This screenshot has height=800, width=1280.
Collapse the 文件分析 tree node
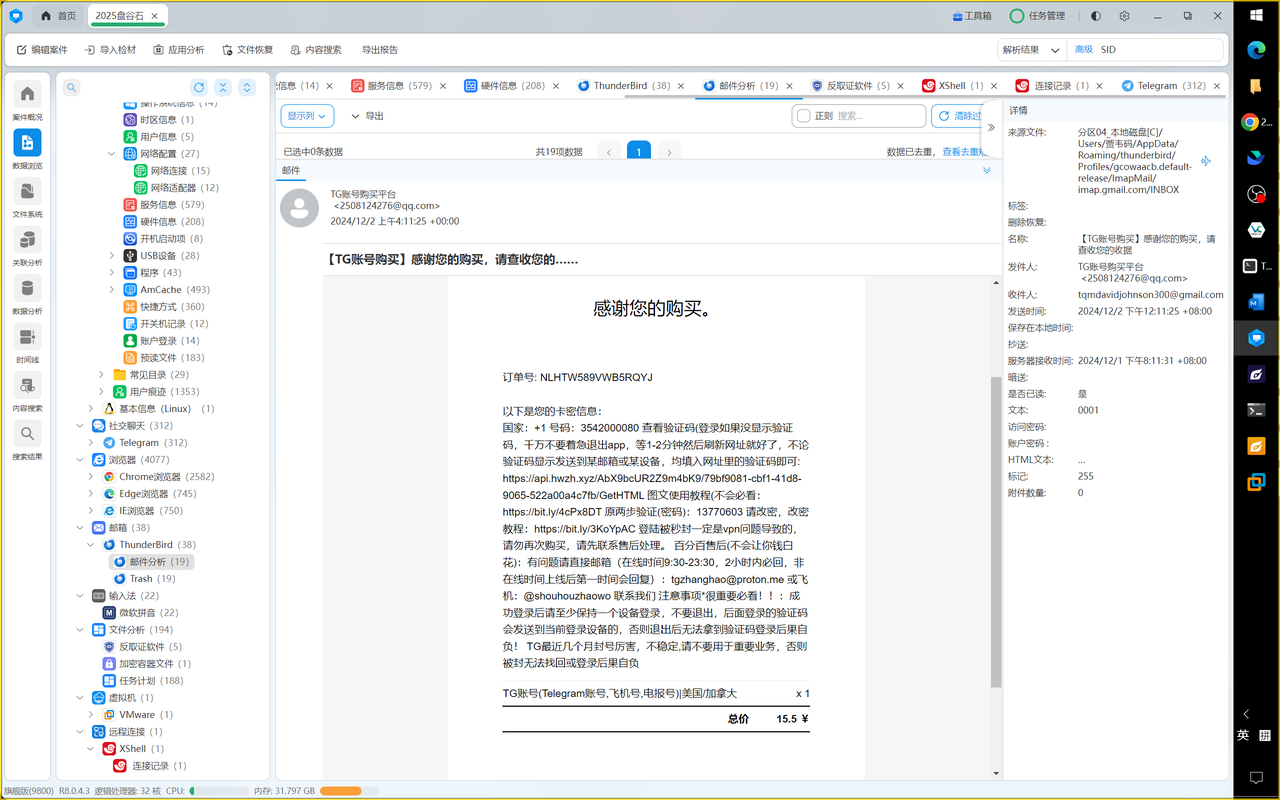[x=81, y=630]
